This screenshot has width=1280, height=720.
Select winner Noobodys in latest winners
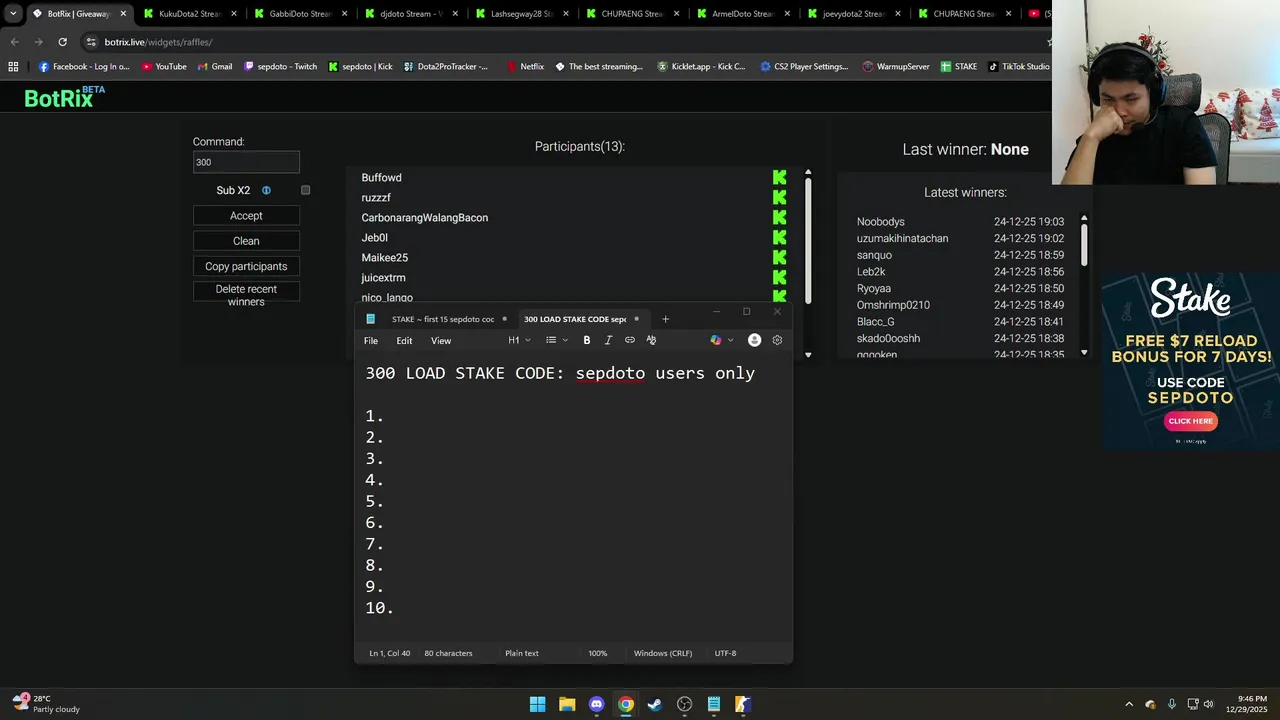pos(881,222)
